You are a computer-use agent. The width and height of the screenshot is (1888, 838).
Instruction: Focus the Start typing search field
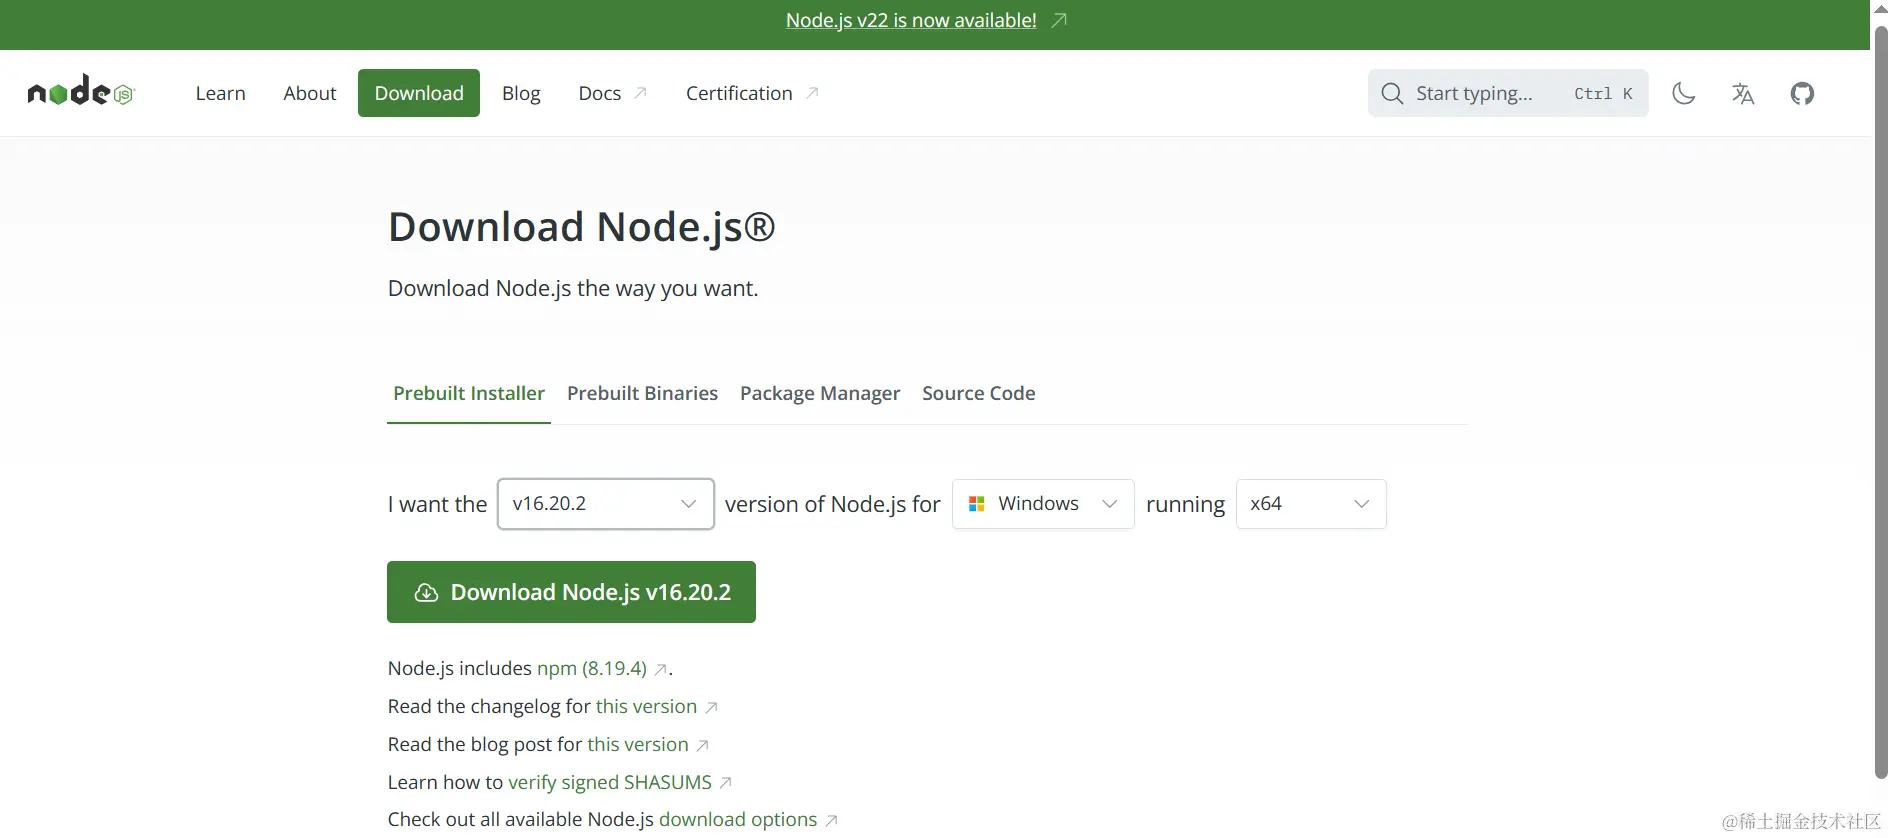pyautogui.click(x=1508, y=93)
